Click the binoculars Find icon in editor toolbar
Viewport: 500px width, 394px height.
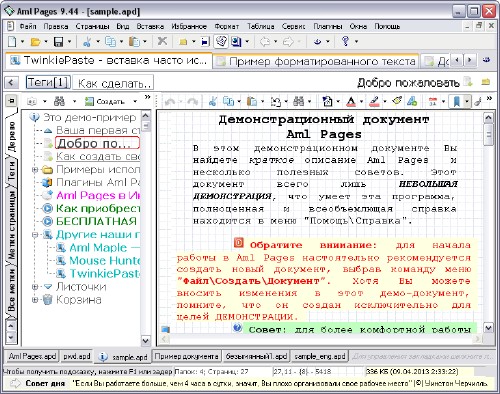click(299, 101)
